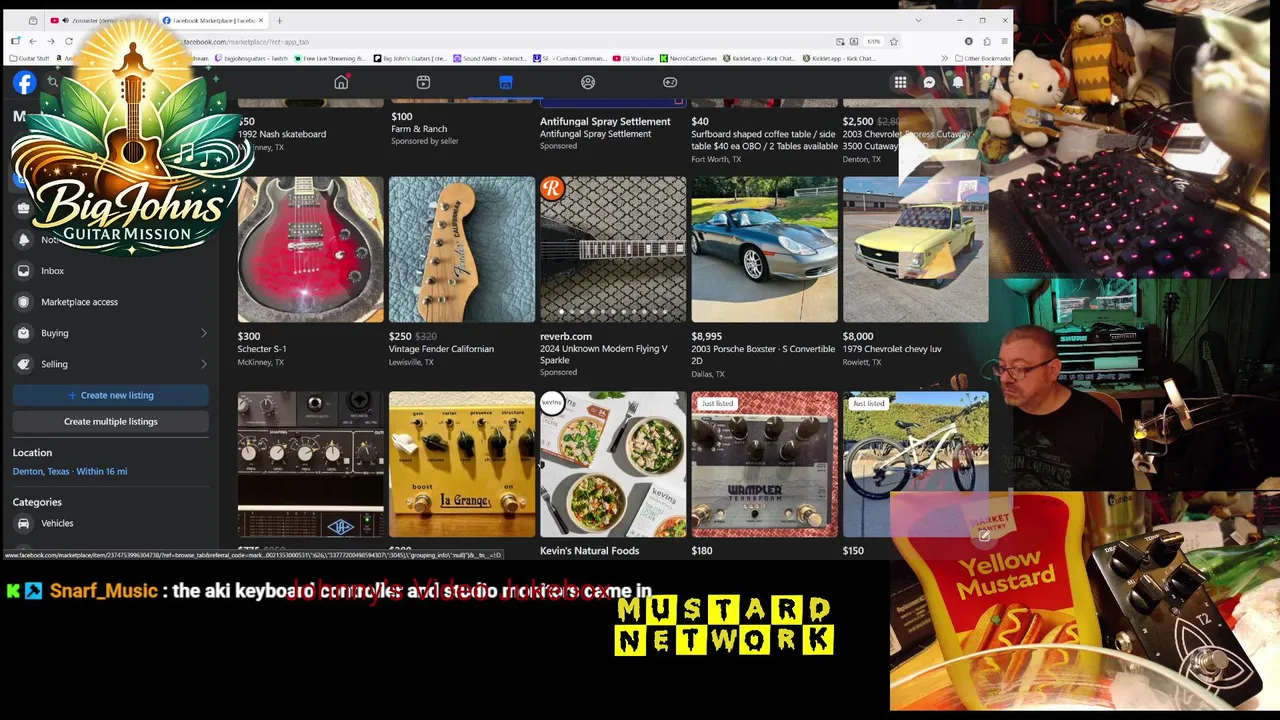1280x720 pixels.
Task: Open Vintage Fender Californian listing photo
Action: [x=462, y=250]
